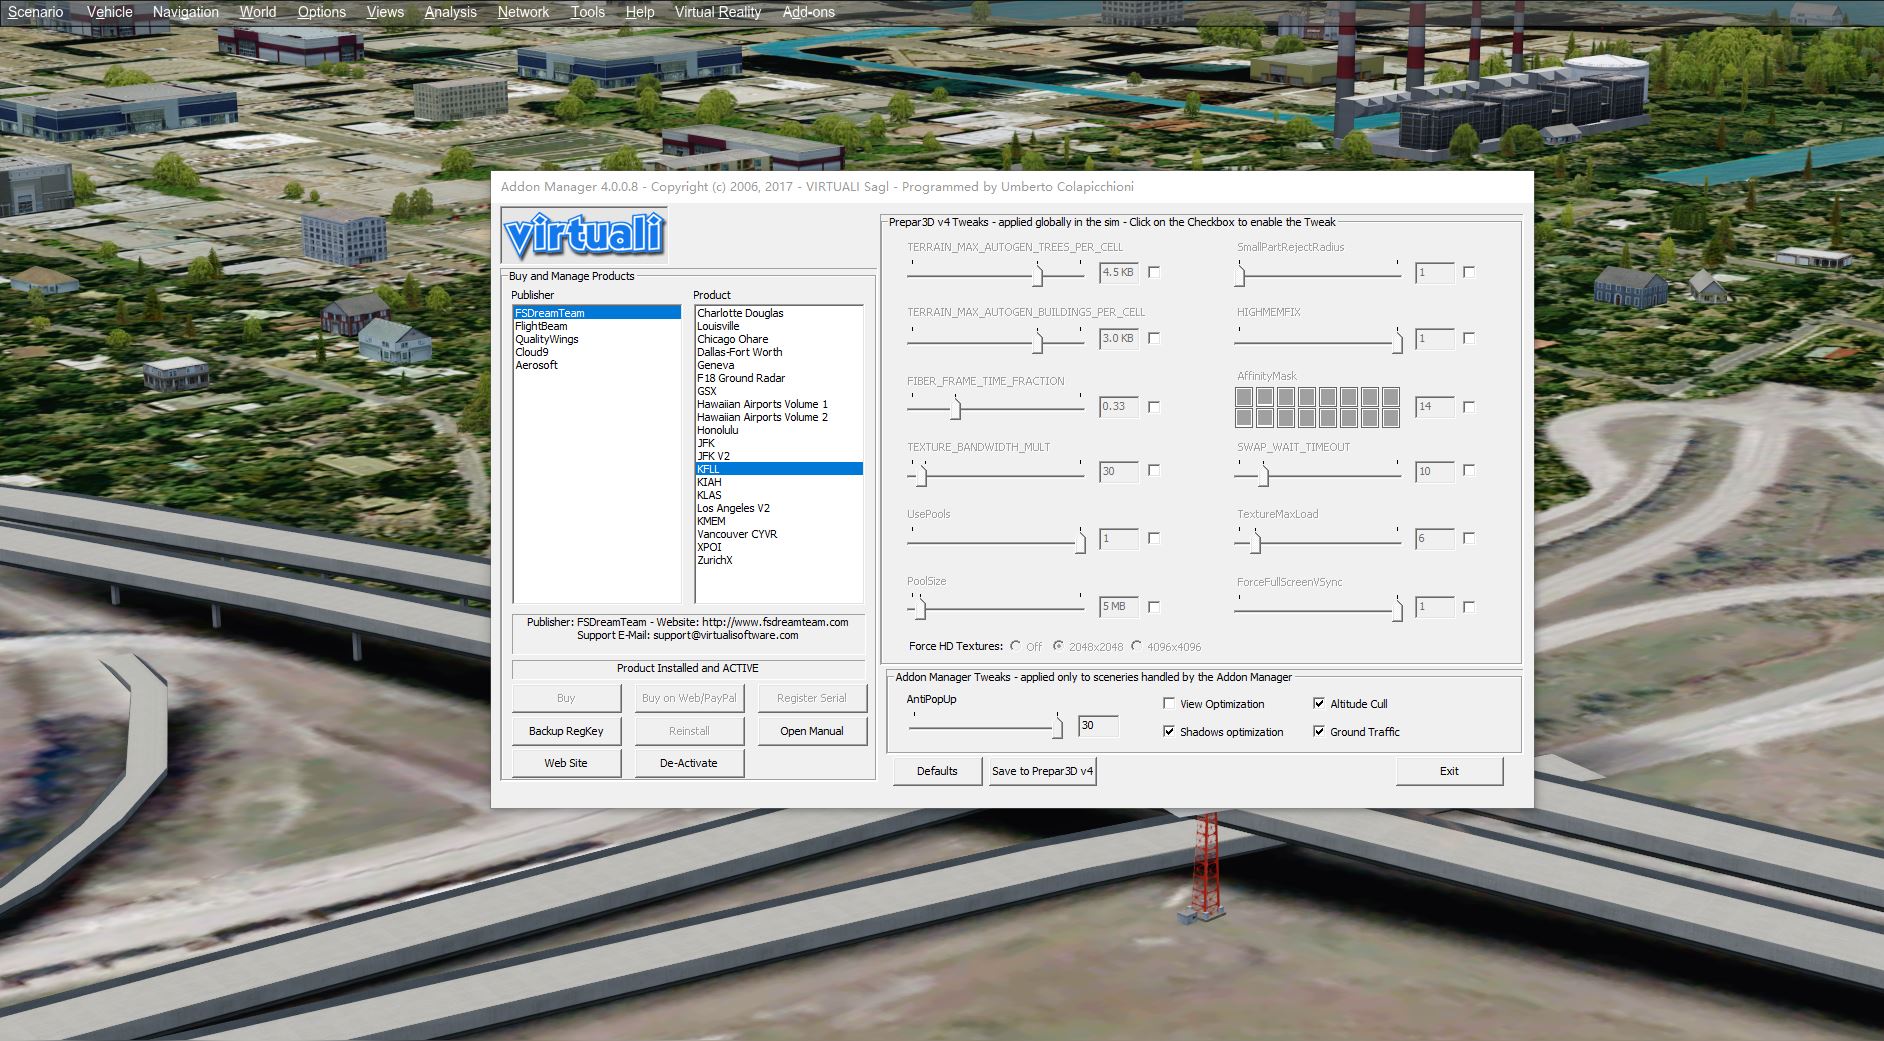
Task: Open the Navigation menu
Action: [185, 12]
